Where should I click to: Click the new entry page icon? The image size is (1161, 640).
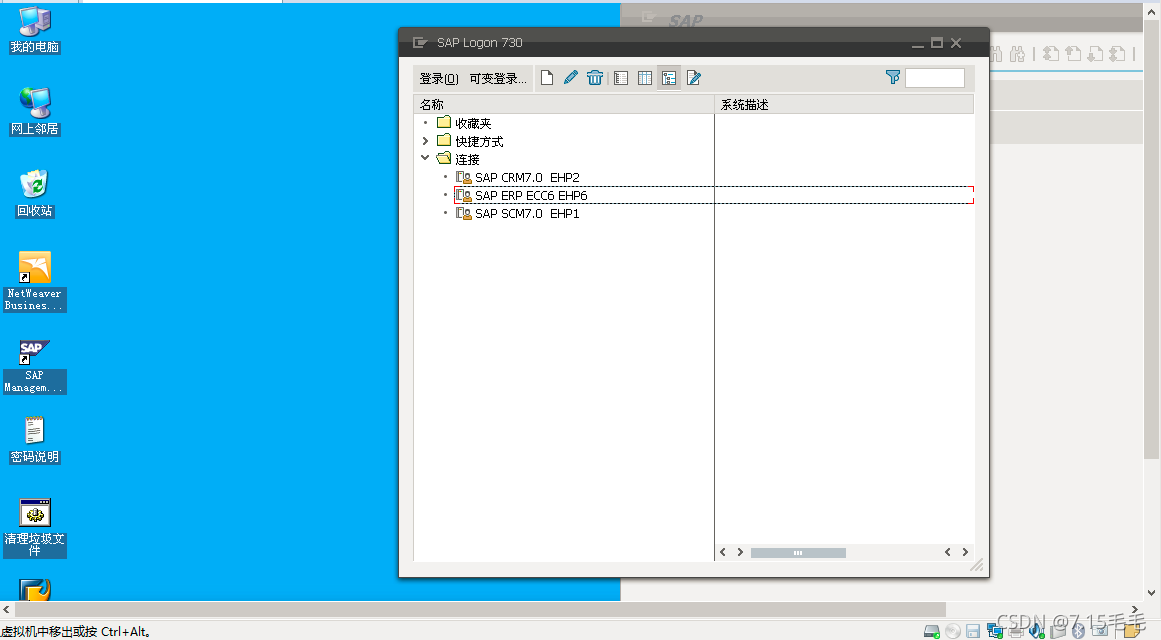click(x=547, y=78)
